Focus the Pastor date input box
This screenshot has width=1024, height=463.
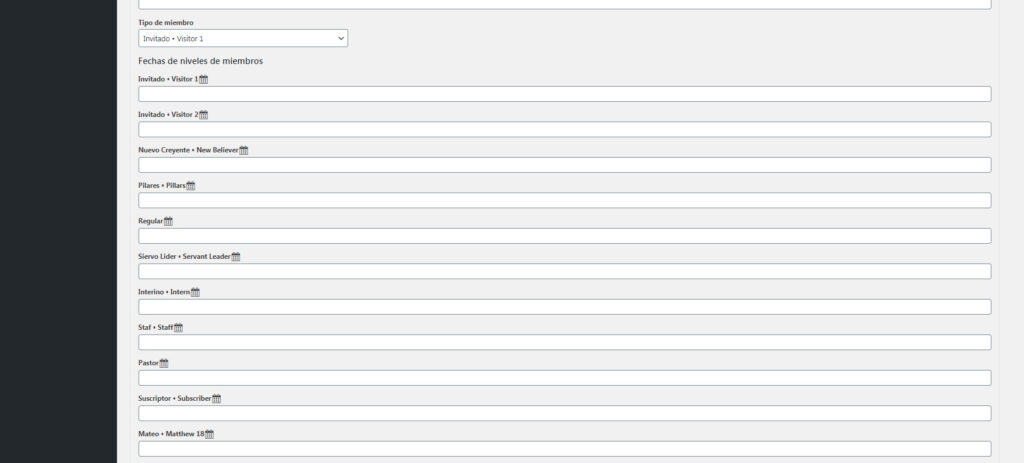pos(564,378)
